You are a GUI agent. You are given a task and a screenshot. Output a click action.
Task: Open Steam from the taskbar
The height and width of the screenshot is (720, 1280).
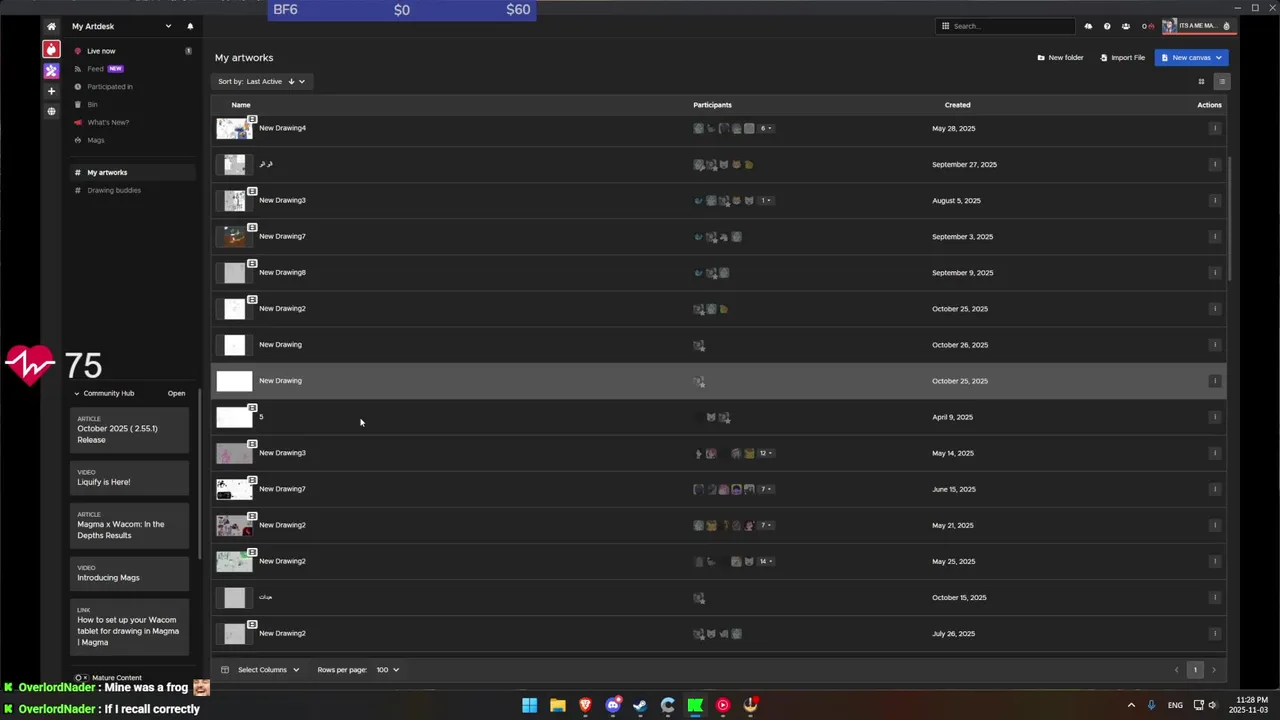tap(640, 705)
